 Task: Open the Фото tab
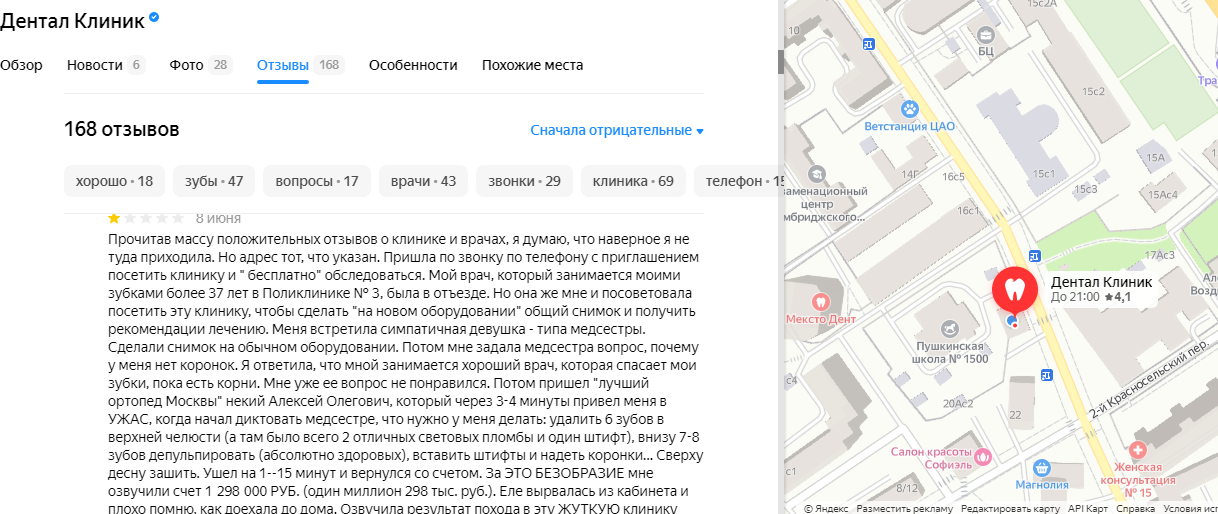pos(200,65)
